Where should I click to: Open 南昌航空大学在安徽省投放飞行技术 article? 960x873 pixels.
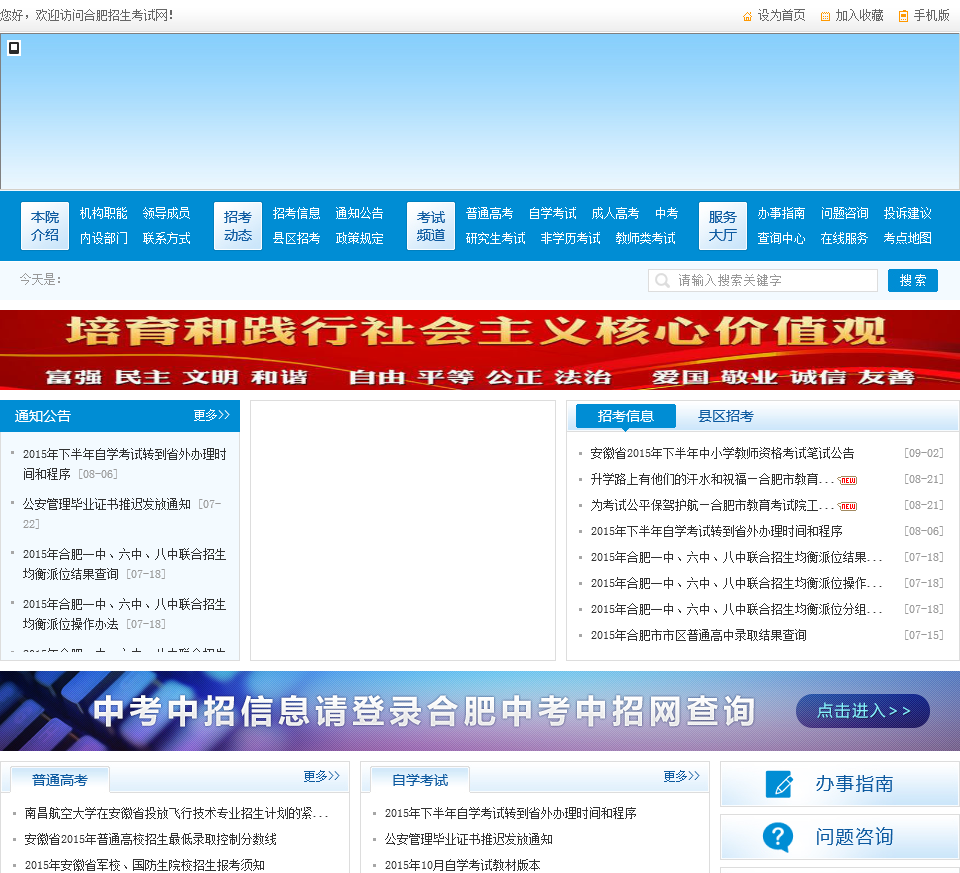tap(176, 814)
